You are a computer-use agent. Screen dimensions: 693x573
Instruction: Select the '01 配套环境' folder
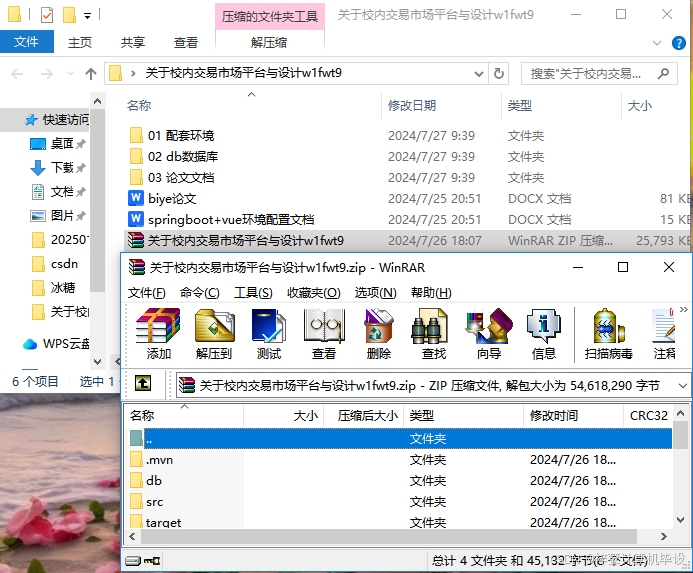coord(172,135)
